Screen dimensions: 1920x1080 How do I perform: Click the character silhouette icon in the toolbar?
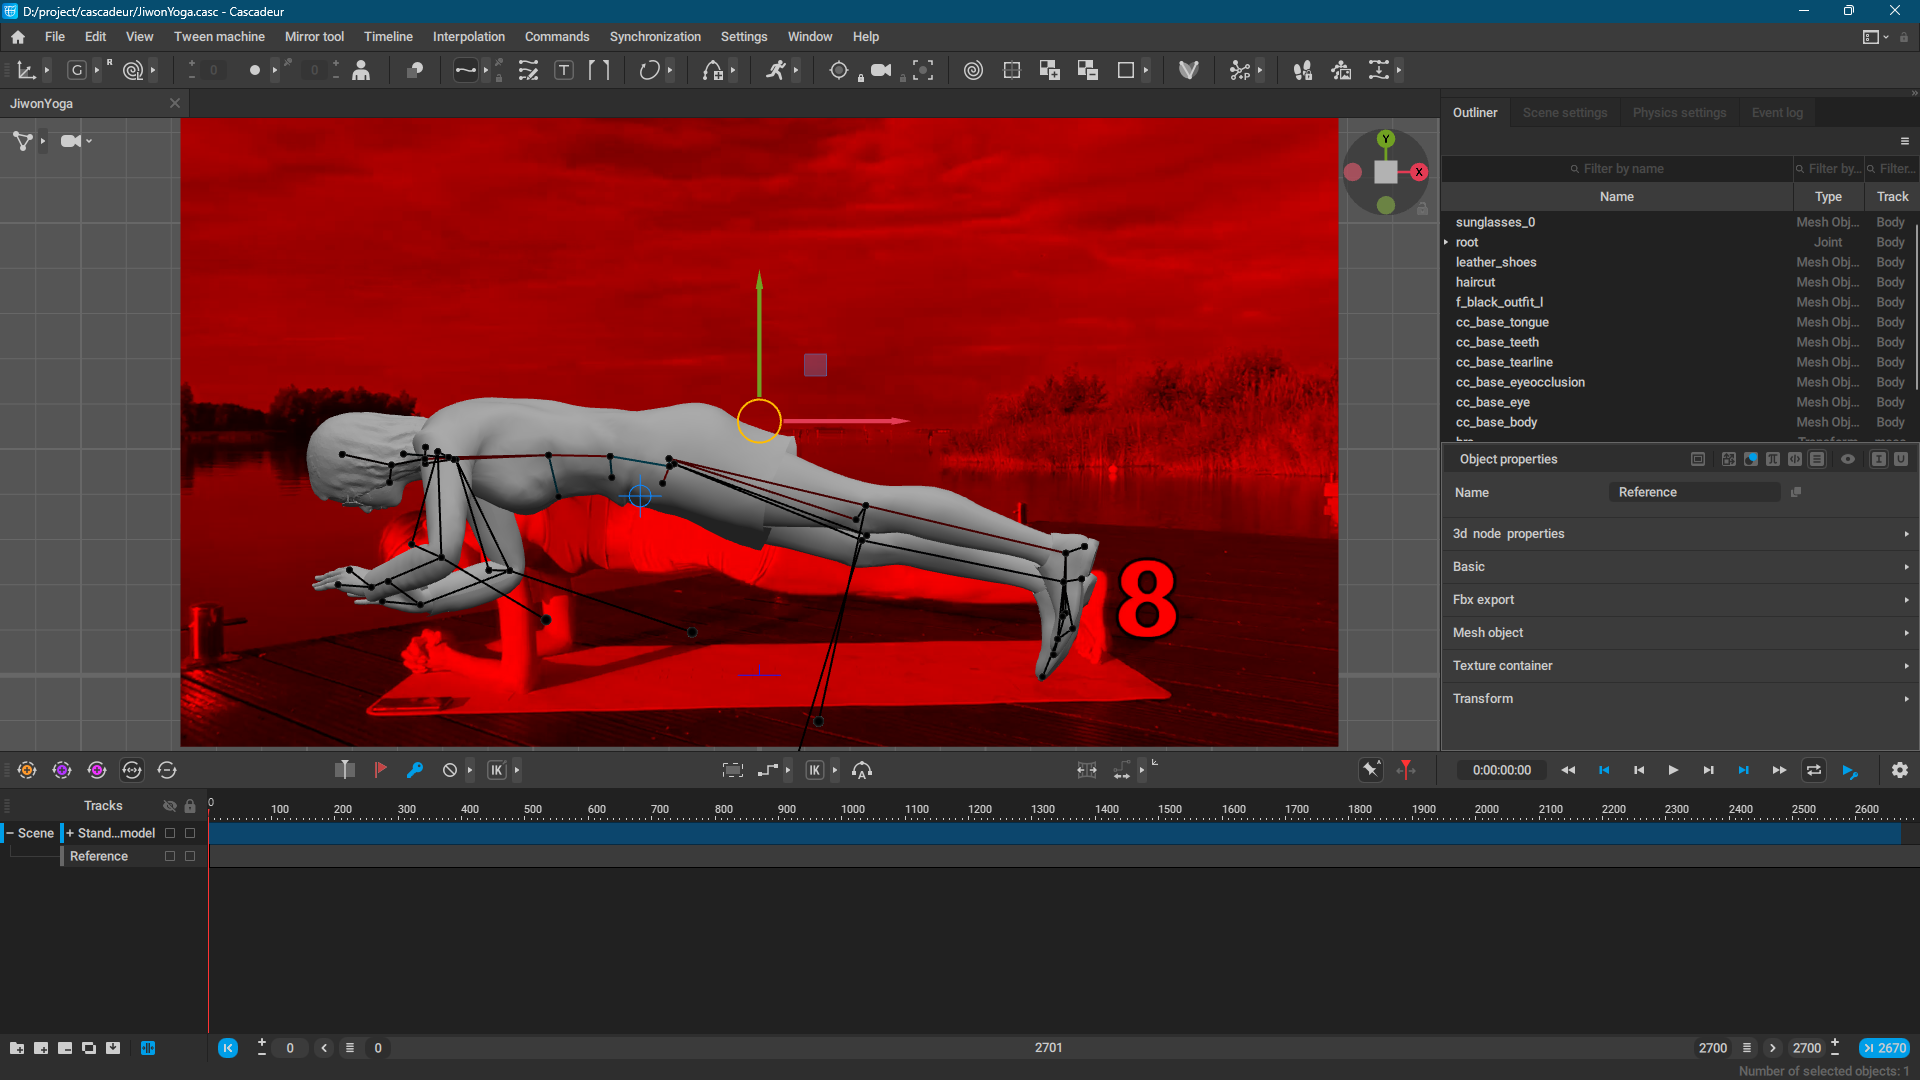coord(361,70)
